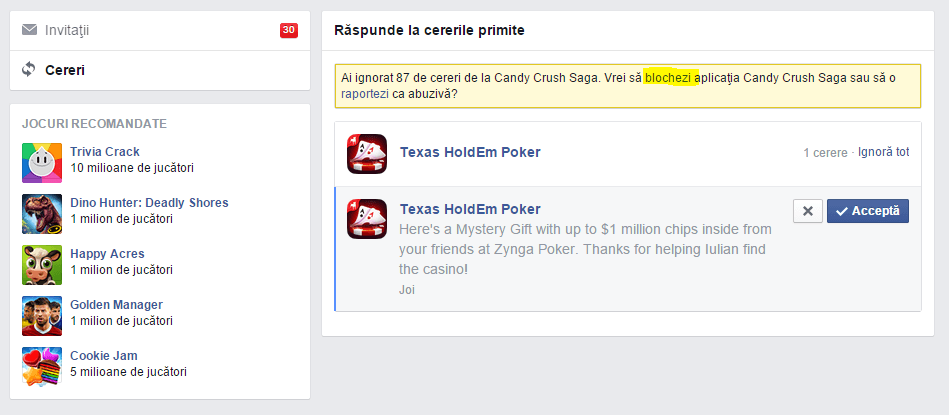Click the raportezi link in the notice
This screenshot has height=415, width=949.
[x=364, y=94]
